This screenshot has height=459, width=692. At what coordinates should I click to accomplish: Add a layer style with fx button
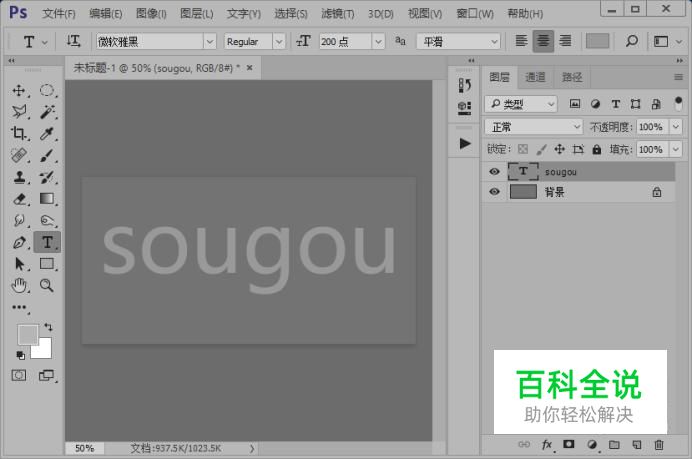547,444
